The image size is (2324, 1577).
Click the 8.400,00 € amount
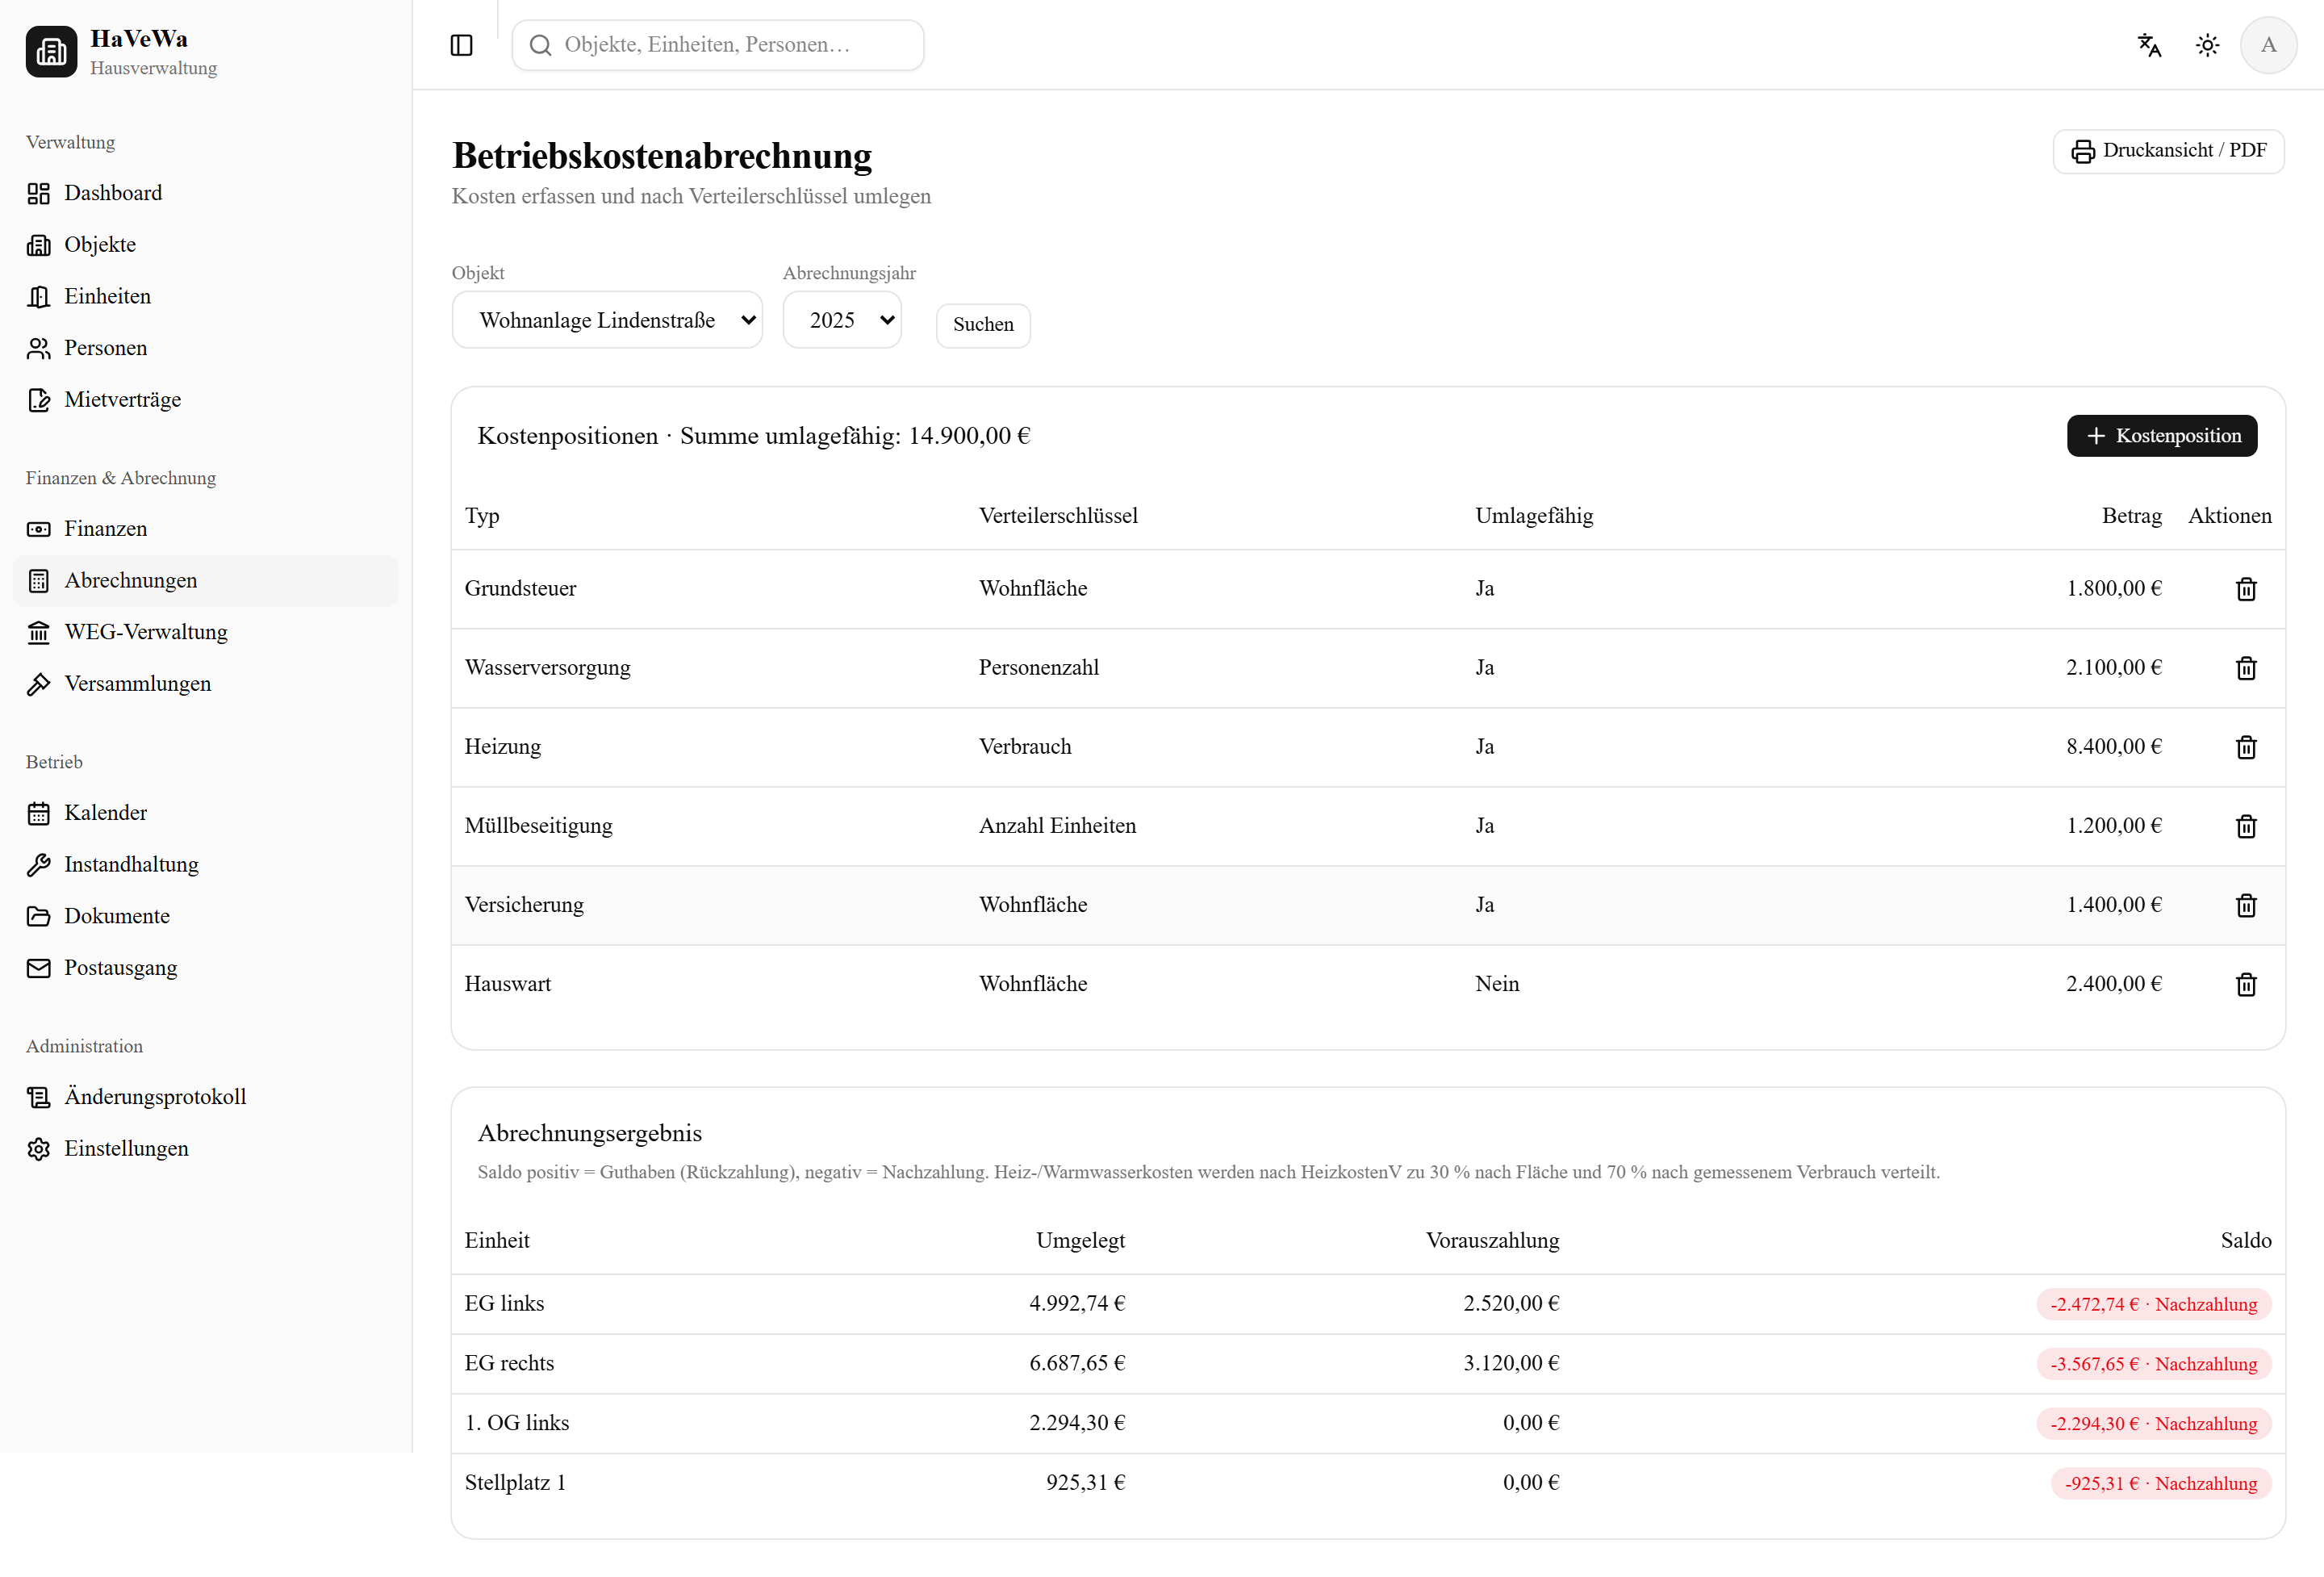(2114, 747)
